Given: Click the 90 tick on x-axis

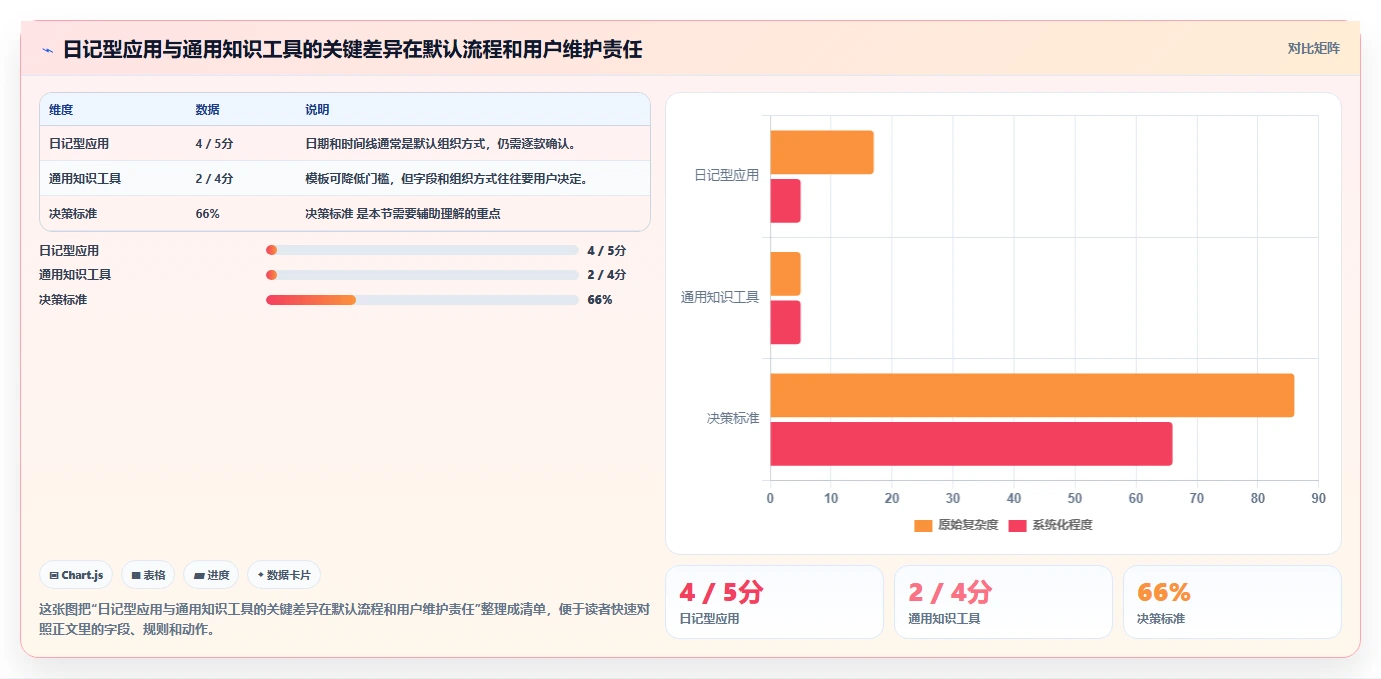Looking at the screenshot, I should coord(1318,498).
